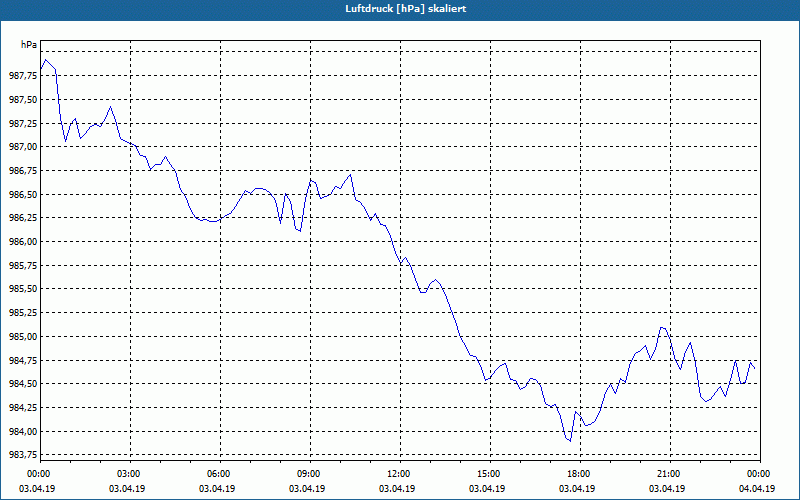This screenshot has width=800, height=500.
Task: Click the 03.04.19 date under 12:00
Action: (397, 489)
